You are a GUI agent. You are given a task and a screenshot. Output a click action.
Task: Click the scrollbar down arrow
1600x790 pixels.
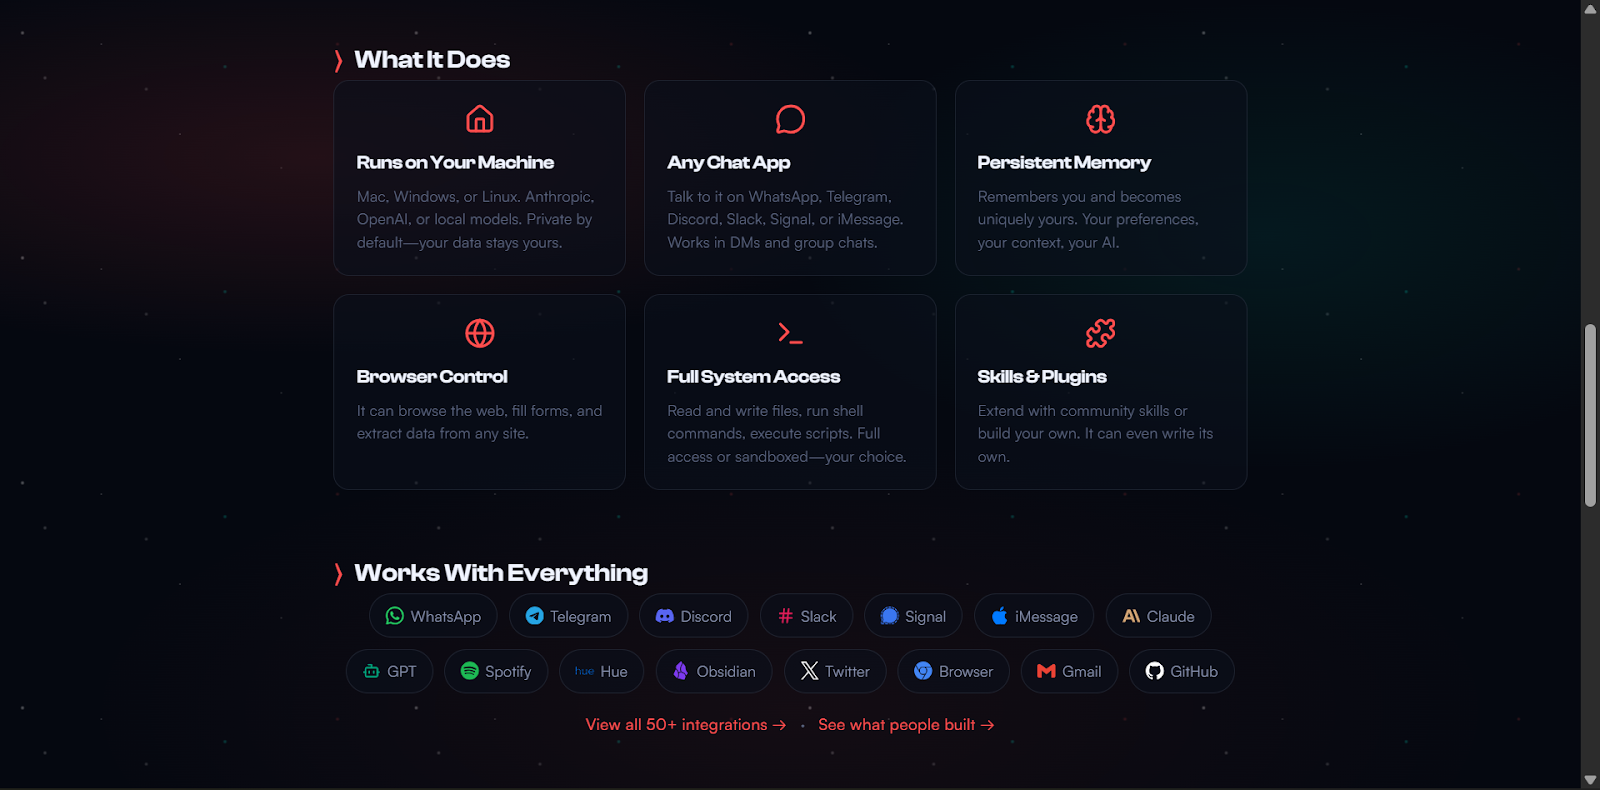(x=1589, y=780)
